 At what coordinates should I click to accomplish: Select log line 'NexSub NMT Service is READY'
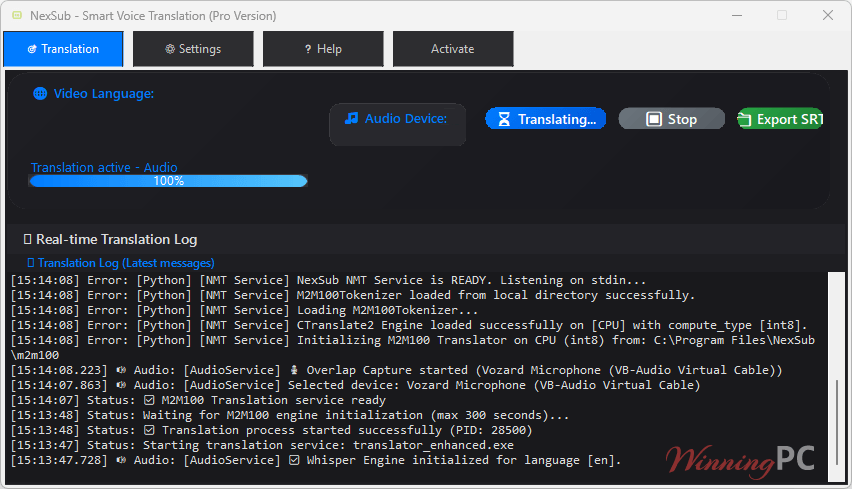tap(328, 280)
